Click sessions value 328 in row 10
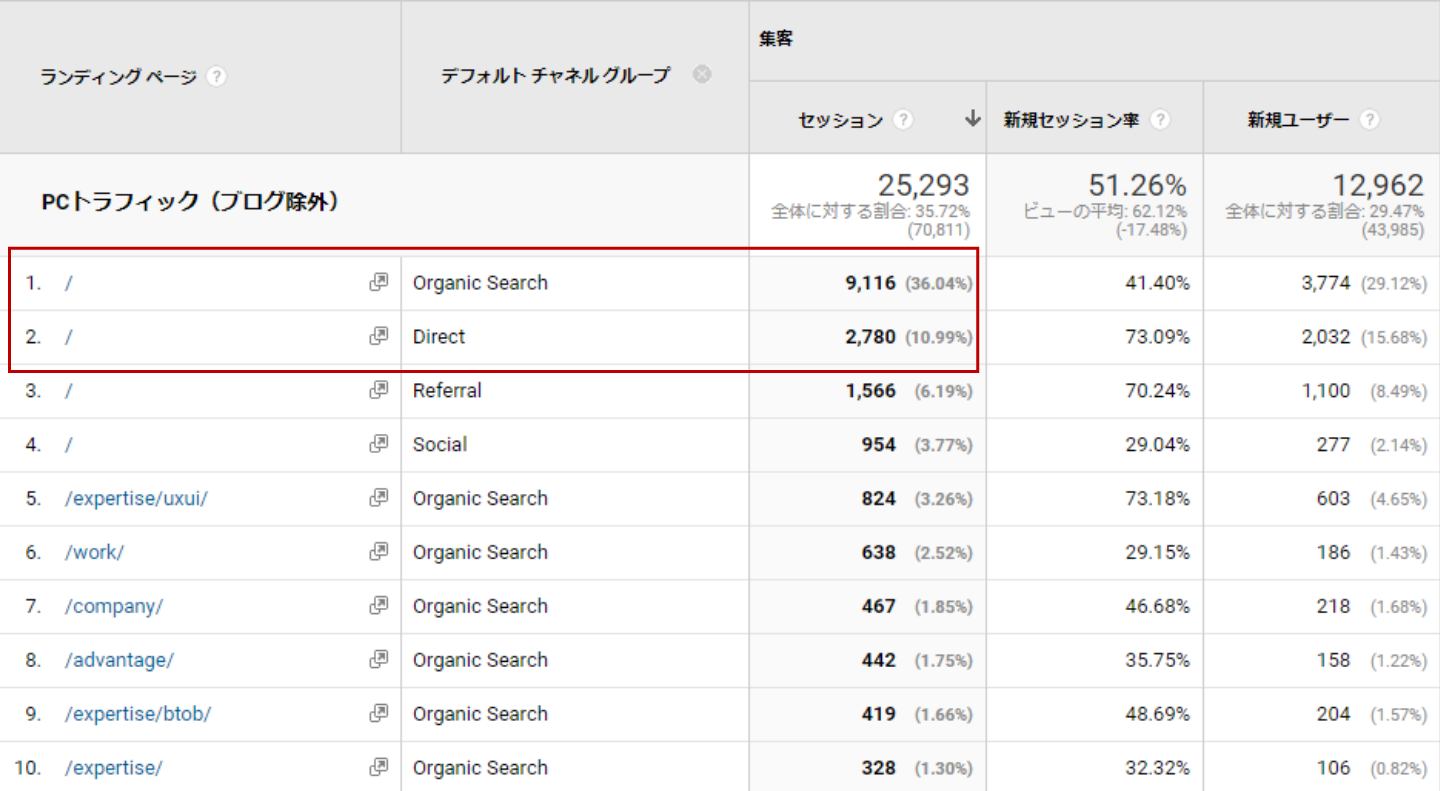This screenshot has height=791, width=1440. [x=878, y=769]
